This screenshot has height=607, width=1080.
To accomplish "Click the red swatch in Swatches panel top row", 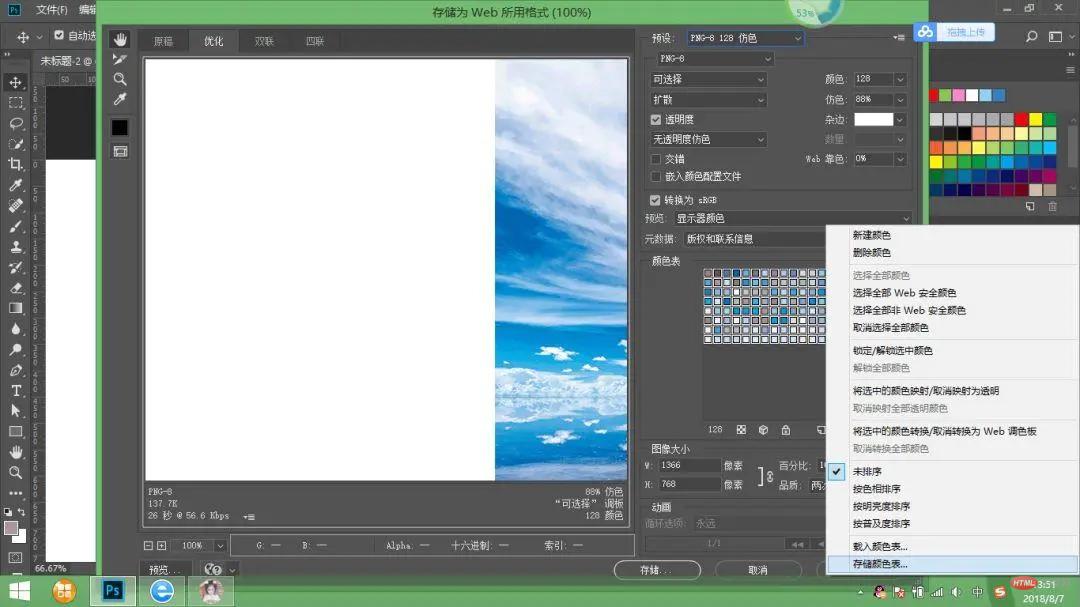I will point(933,96).
